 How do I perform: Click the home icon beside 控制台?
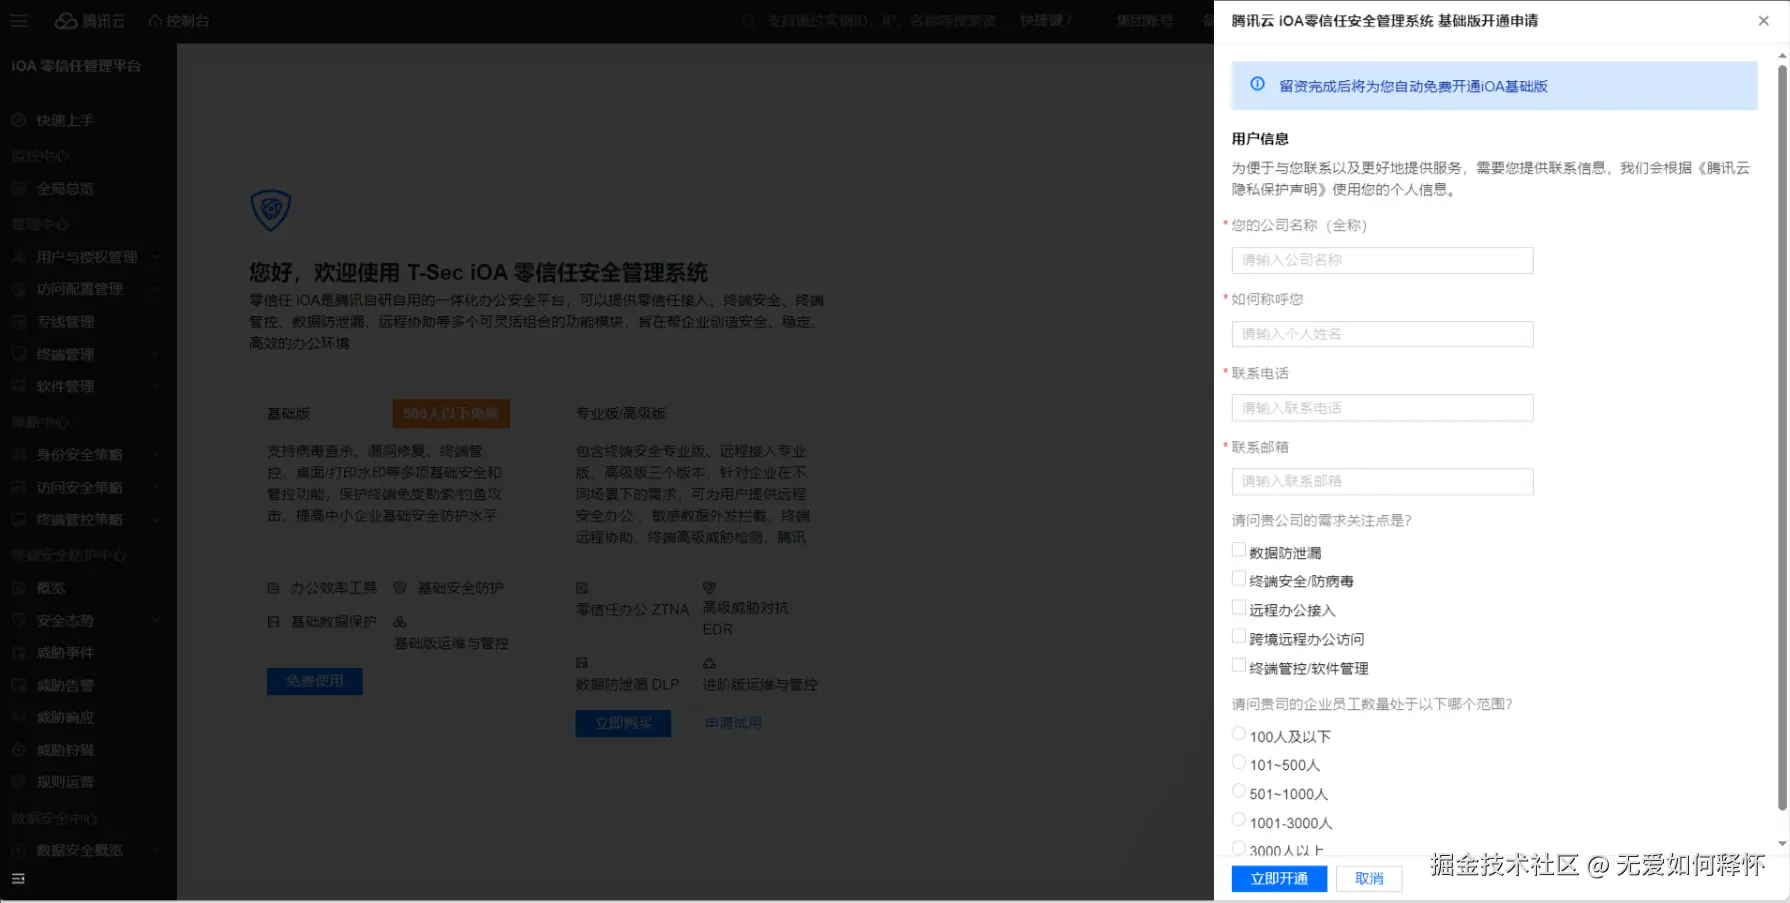click(155, 21)
